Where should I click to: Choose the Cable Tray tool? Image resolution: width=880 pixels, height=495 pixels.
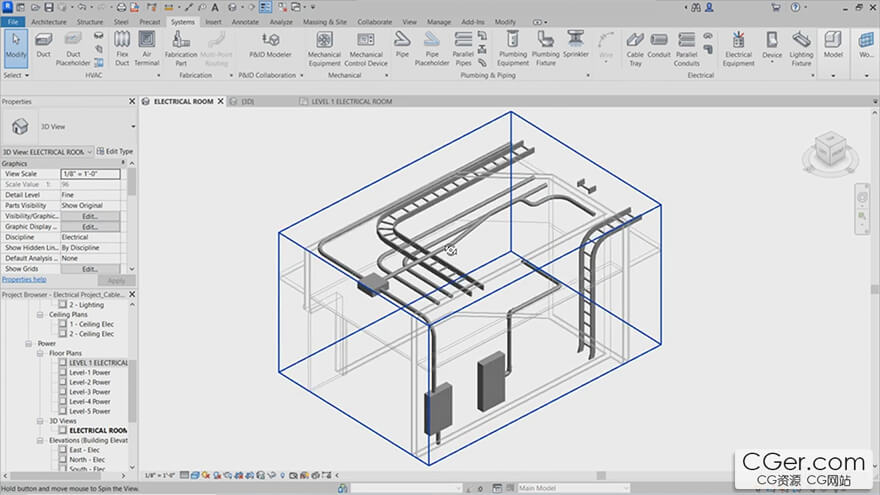[635, 49]
